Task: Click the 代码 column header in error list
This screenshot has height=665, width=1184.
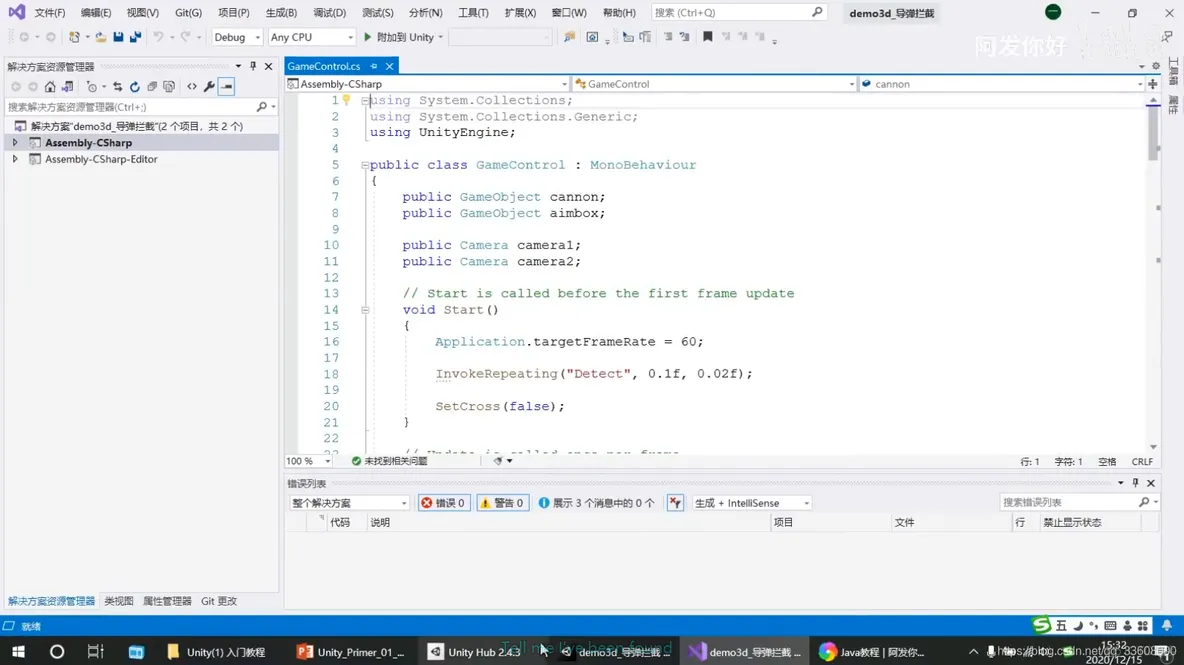Action: click(x=340, y=522)
